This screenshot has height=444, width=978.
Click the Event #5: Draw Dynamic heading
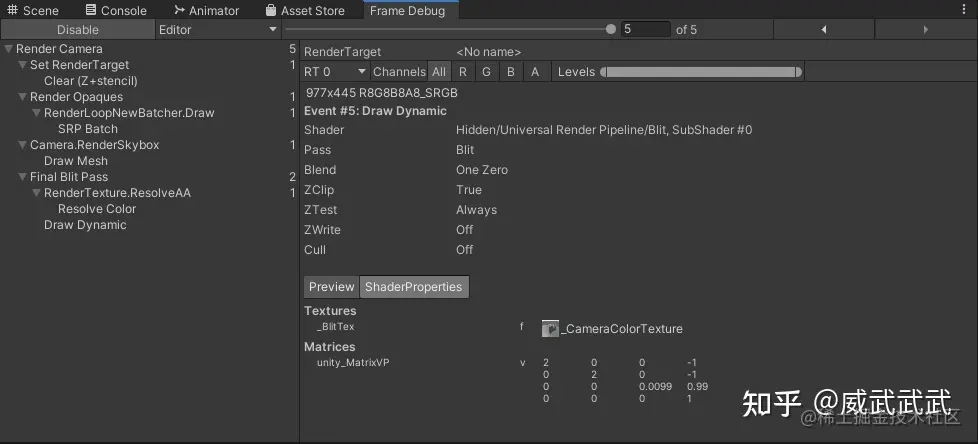pyautogui.click(x=375, y=111)
